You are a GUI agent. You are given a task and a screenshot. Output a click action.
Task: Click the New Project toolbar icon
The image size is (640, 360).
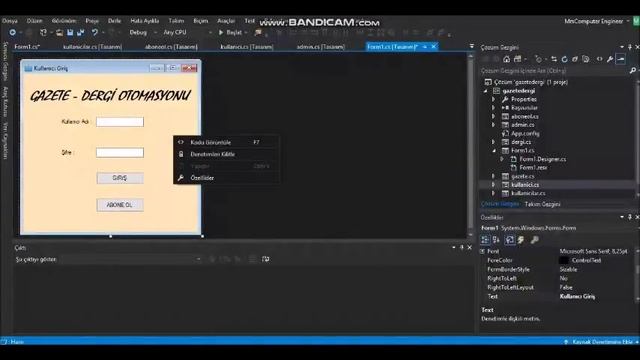click(x=43, y=32)
